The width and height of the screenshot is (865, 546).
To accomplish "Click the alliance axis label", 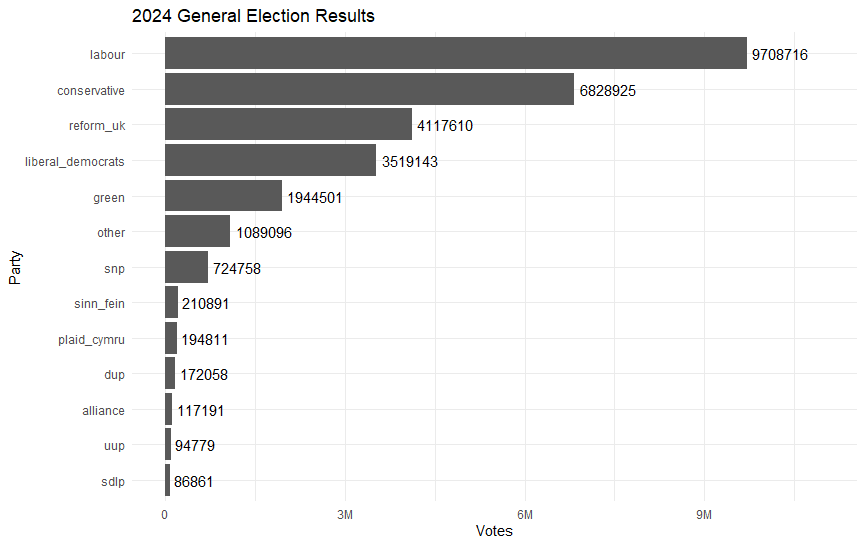I will (104, 410).
